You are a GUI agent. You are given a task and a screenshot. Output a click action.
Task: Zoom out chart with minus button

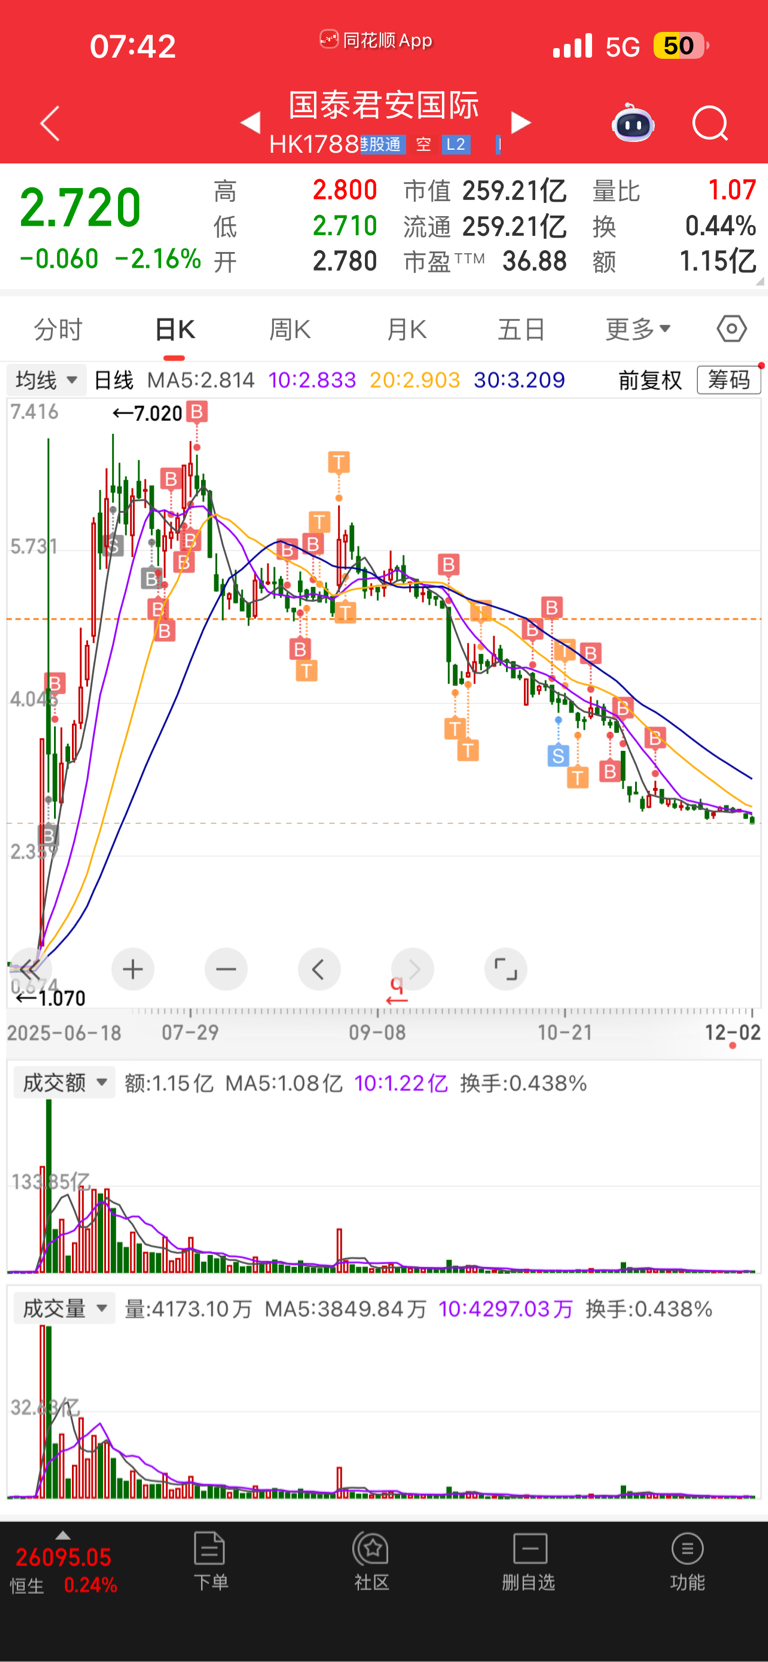226,969
